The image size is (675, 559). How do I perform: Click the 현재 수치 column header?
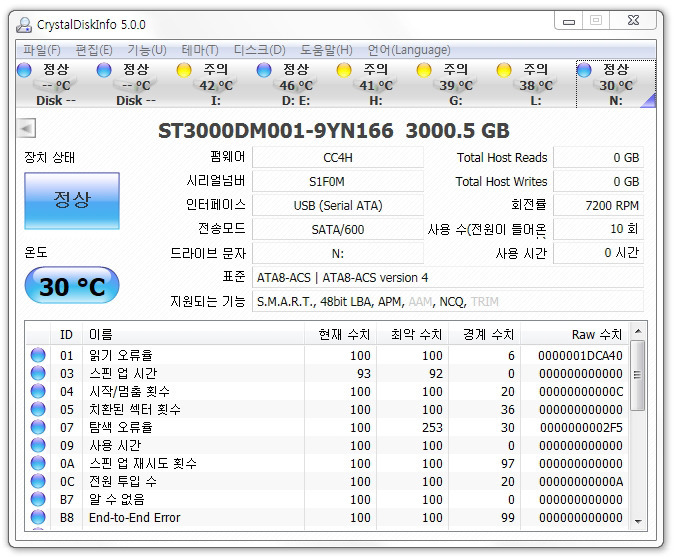pos(341,334)
